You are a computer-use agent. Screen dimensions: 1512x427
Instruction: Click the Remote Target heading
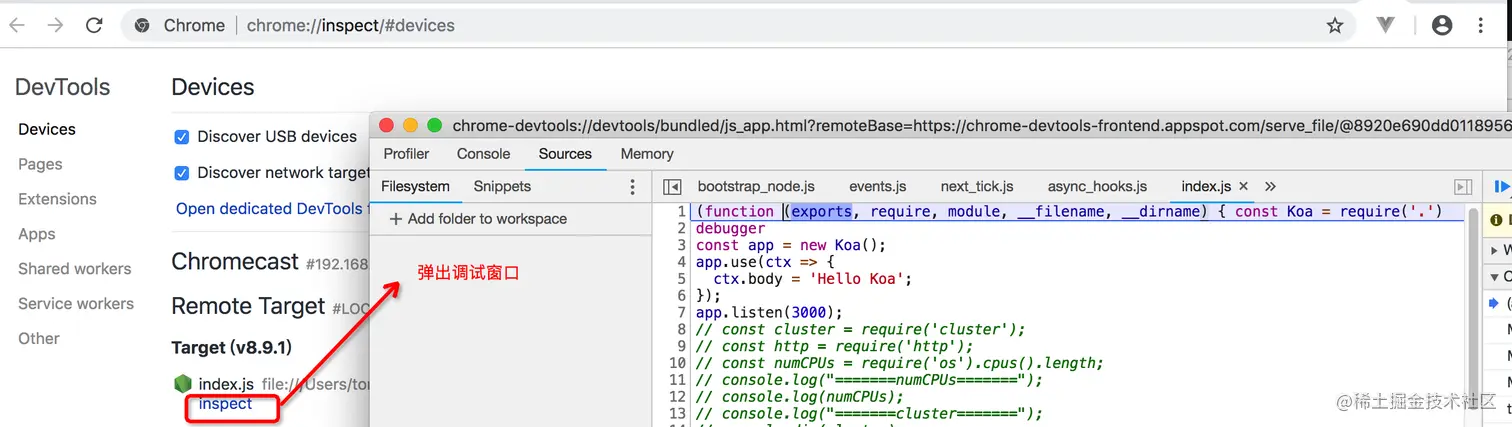(x=248, y=306)
